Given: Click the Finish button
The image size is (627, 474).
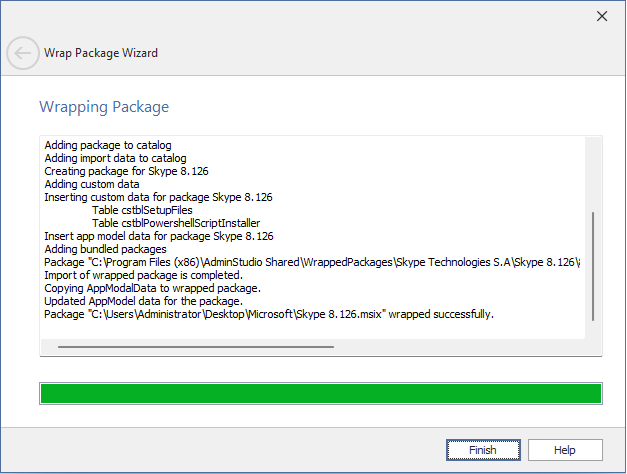Looking at the screenshot, I should point(482,450).
